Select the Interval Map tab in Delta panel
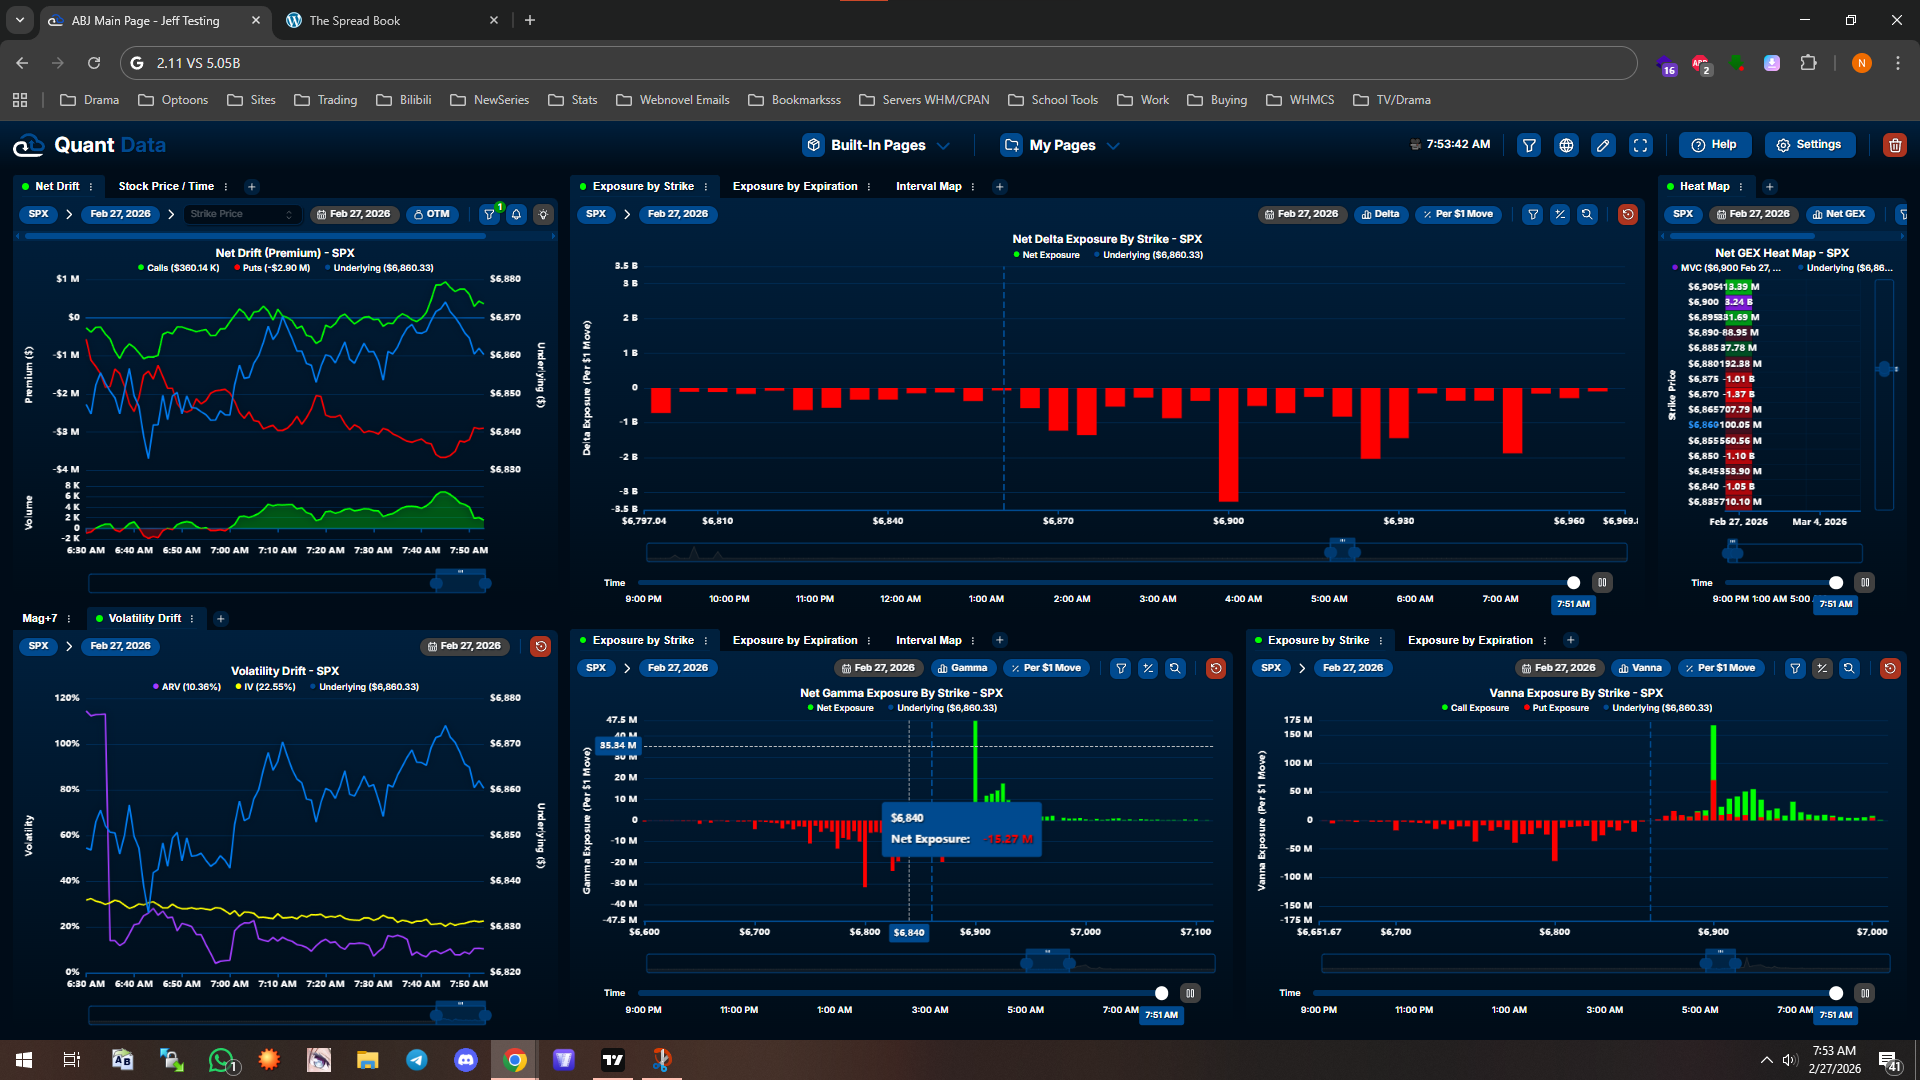 point(928,186)
